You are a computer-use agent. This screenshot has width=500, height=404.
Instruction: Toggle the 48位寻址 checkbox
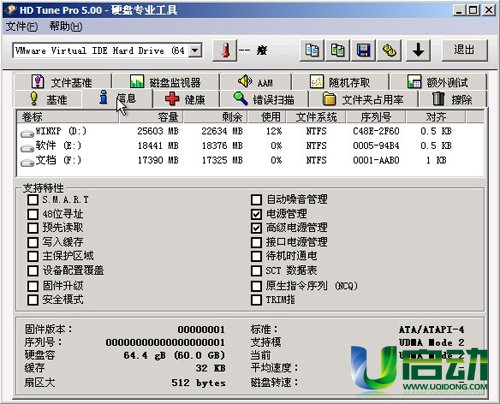[x=33, y=214]
